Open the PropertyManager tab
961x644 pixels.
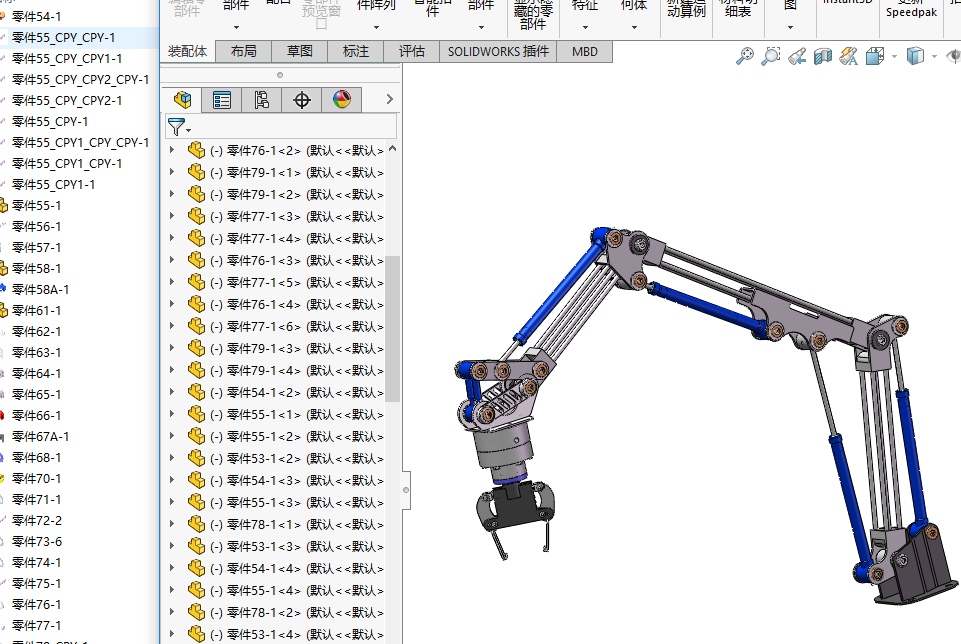[x=222, y=99]
